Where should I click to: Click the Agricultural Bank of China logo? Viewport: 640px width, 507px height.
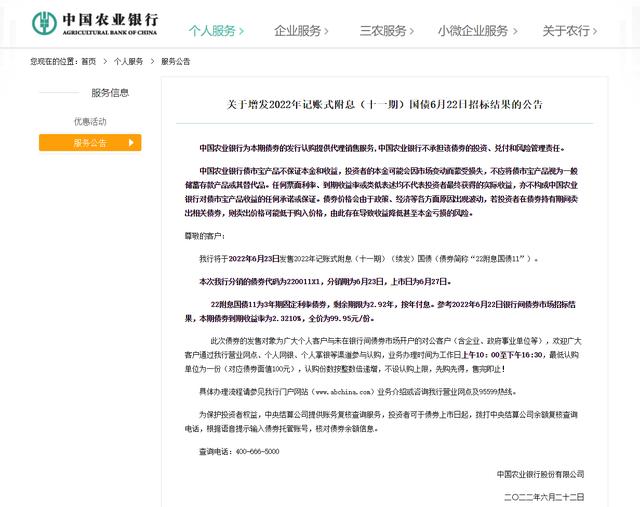95,23
